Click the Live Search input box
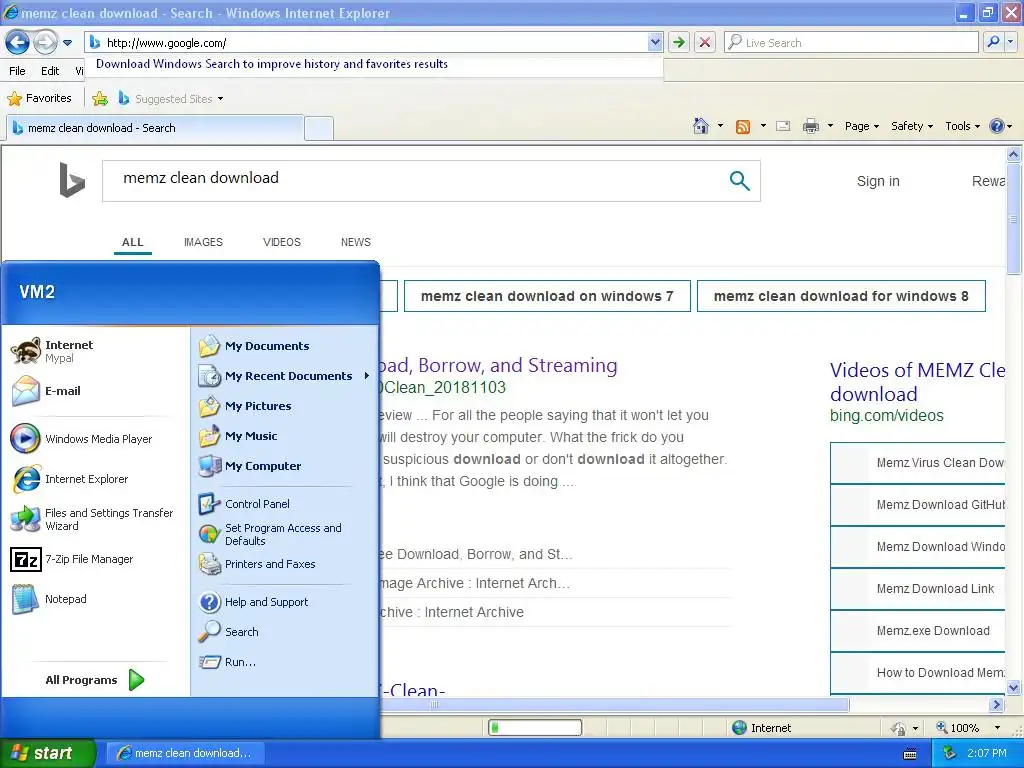This screenshot has width=1024, height=768. point(851,42)
